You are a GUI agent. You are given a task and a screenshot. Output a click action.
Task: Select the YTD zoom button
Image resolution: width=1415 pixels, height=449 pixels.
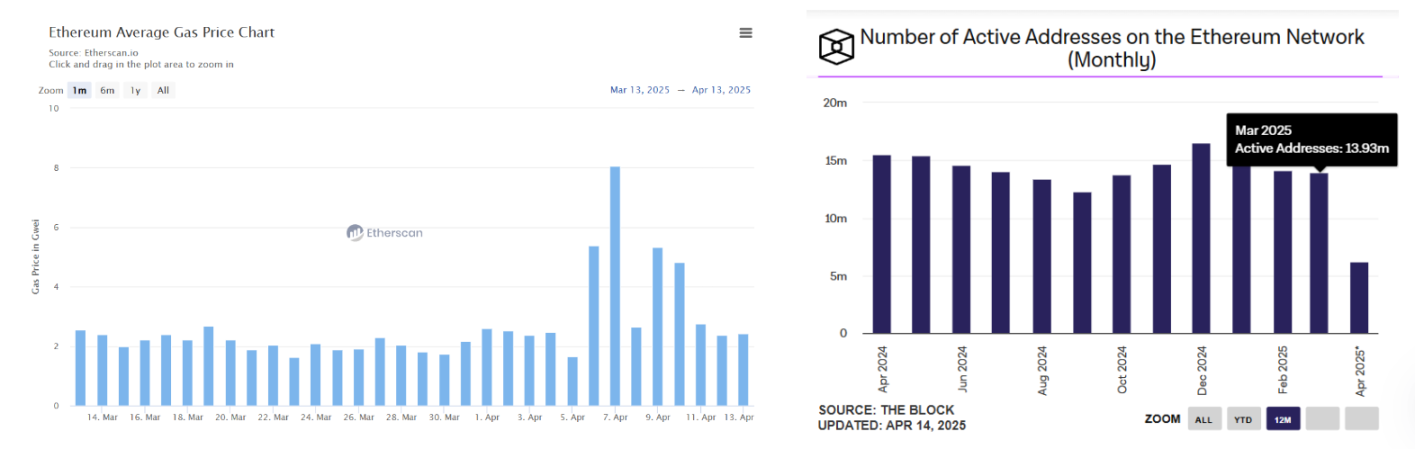(1244, 419)
